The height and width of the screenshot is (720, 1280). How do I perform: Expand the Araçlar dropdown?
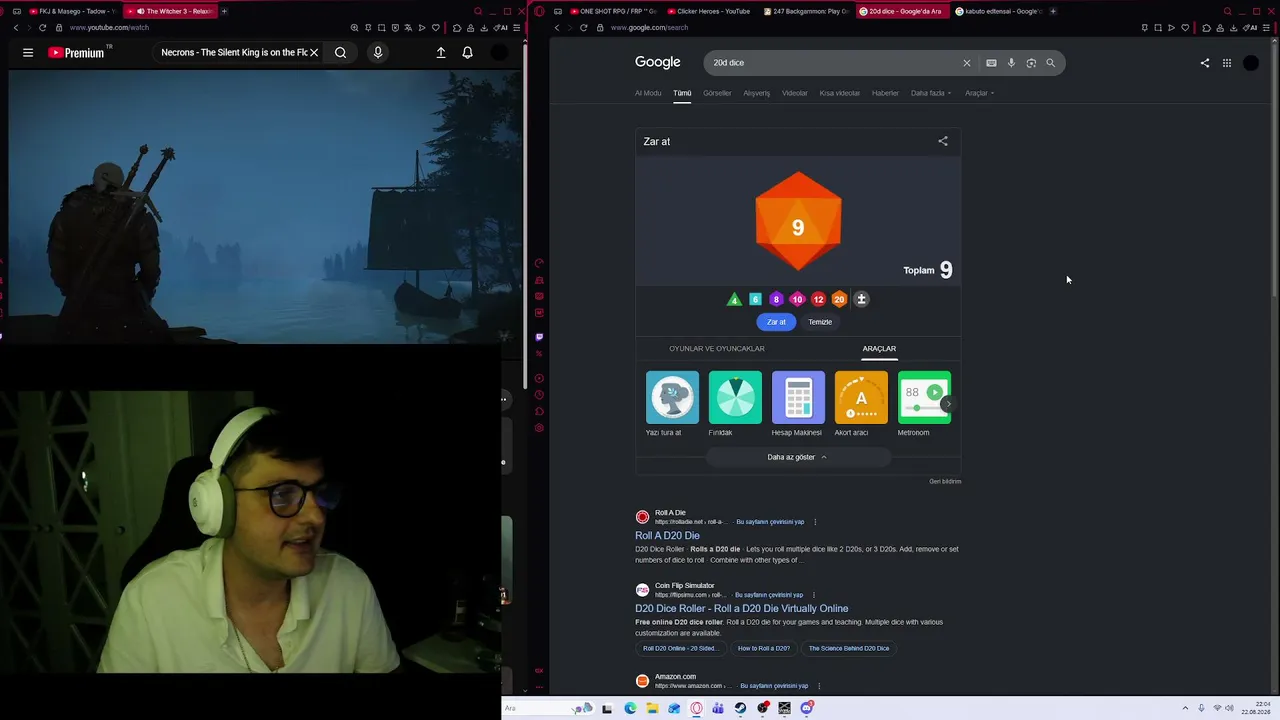tap(979, 93)
